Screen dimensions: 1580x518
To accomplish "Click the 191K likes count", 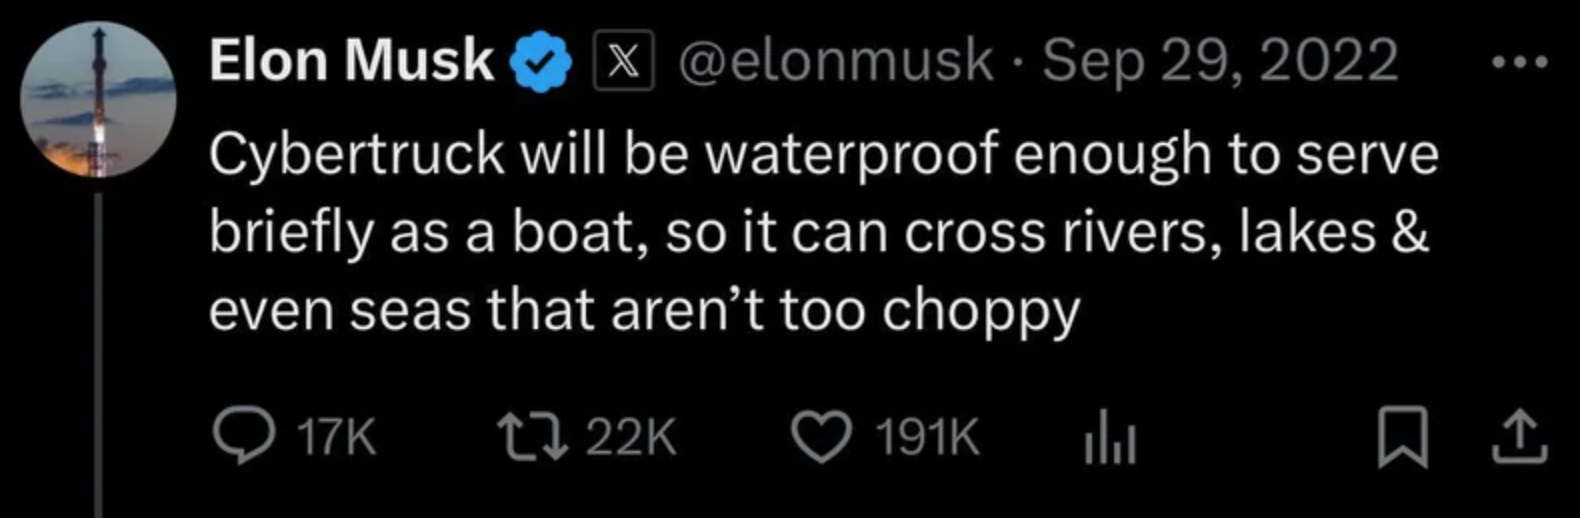I will click(927, 439).
